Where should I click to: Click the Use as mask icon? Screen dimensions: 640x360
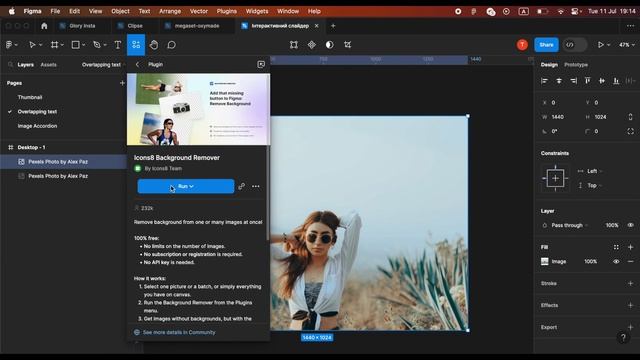329,45
